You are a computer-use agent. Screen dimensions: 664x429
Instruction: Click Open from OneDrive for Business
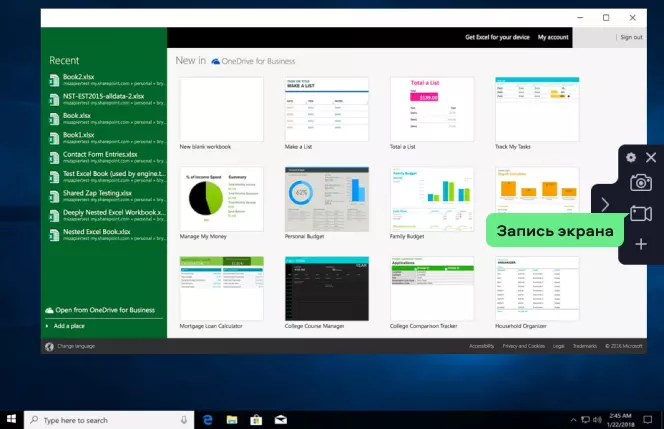point(105,310)
